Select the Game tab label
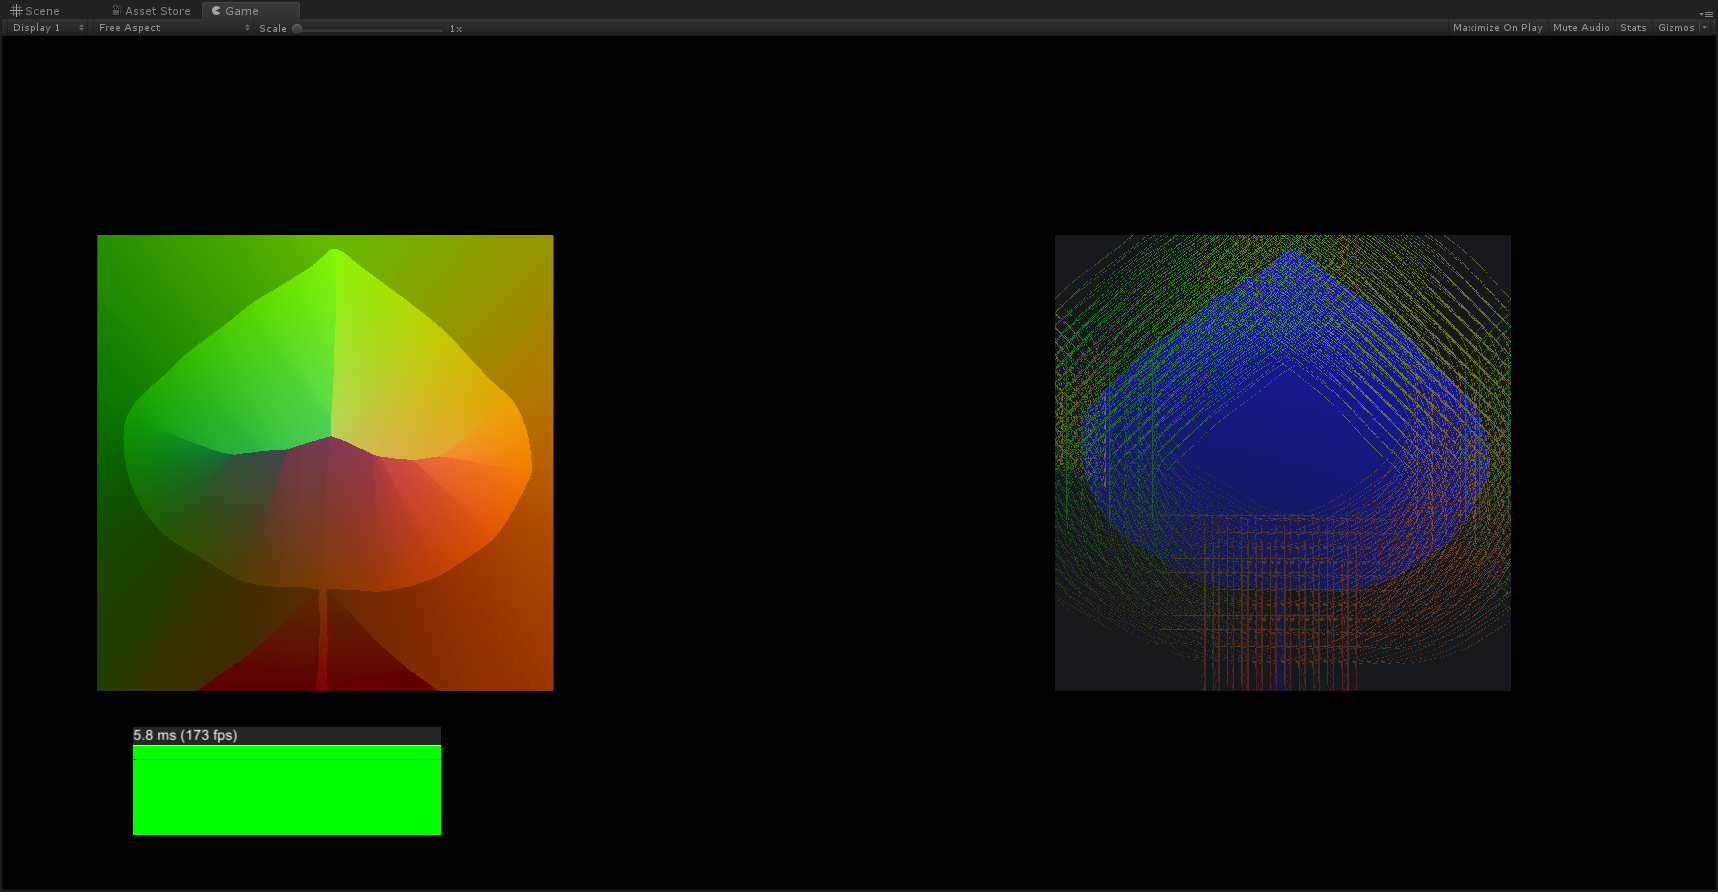 coord(242,11)
